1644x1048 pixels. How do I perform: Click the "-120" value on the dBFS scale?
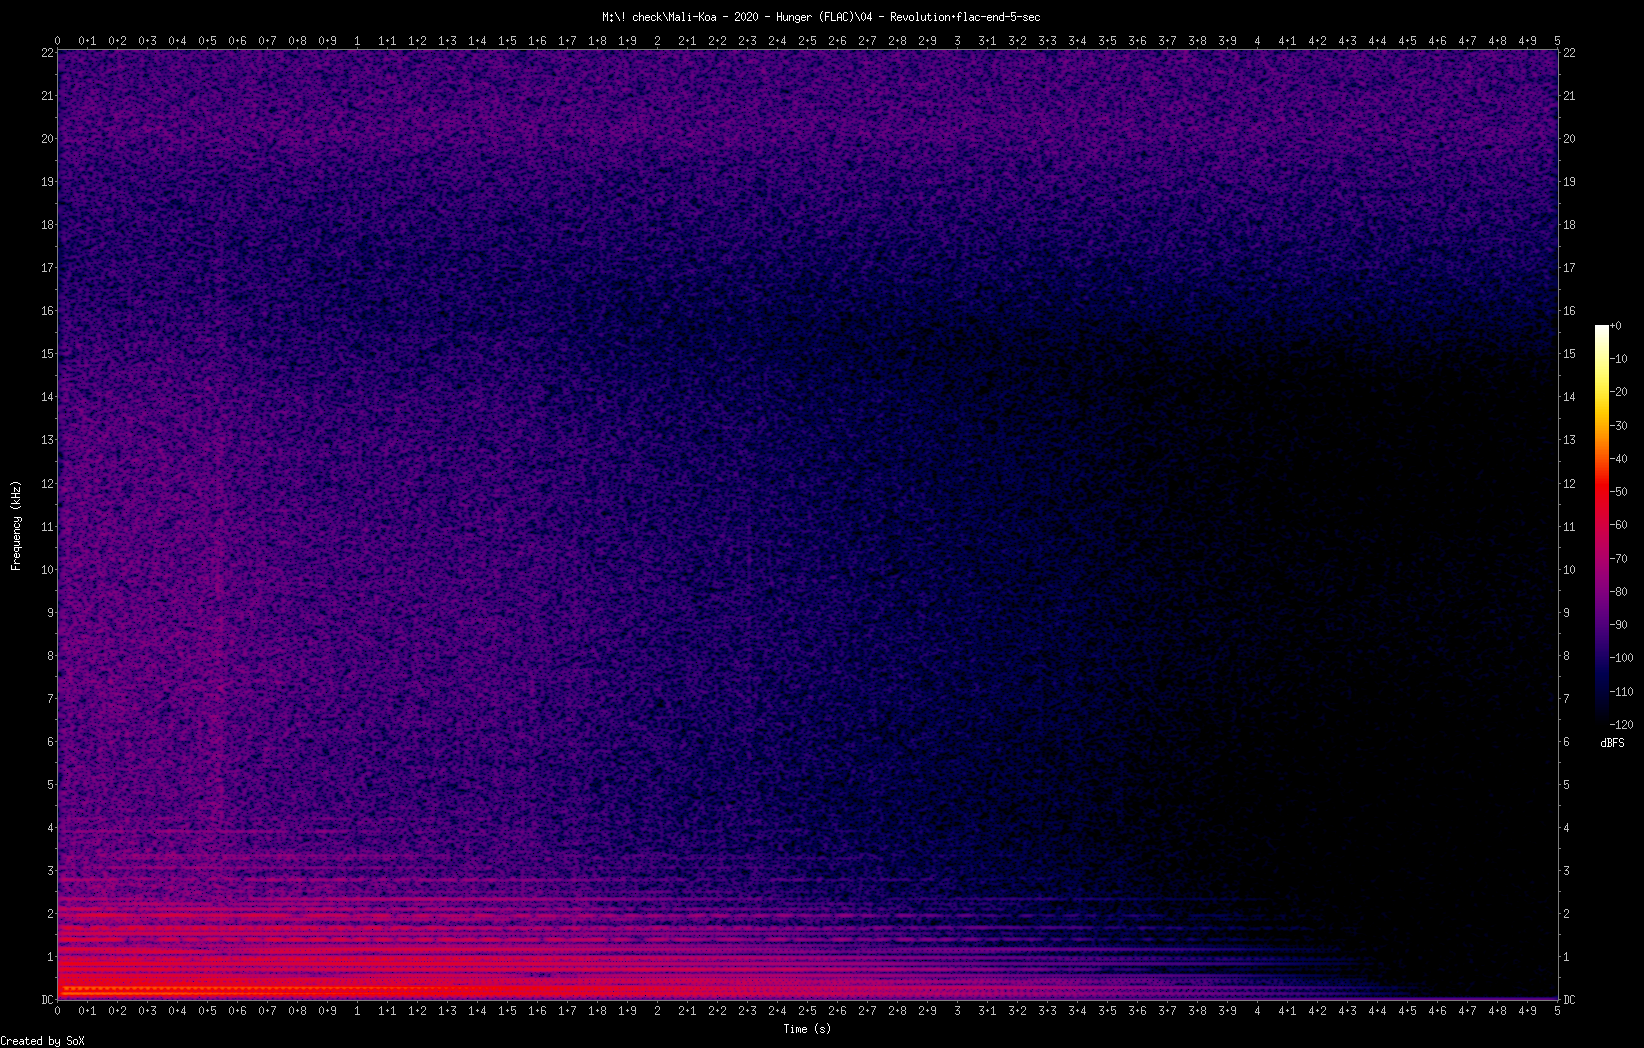(1622, 725)
